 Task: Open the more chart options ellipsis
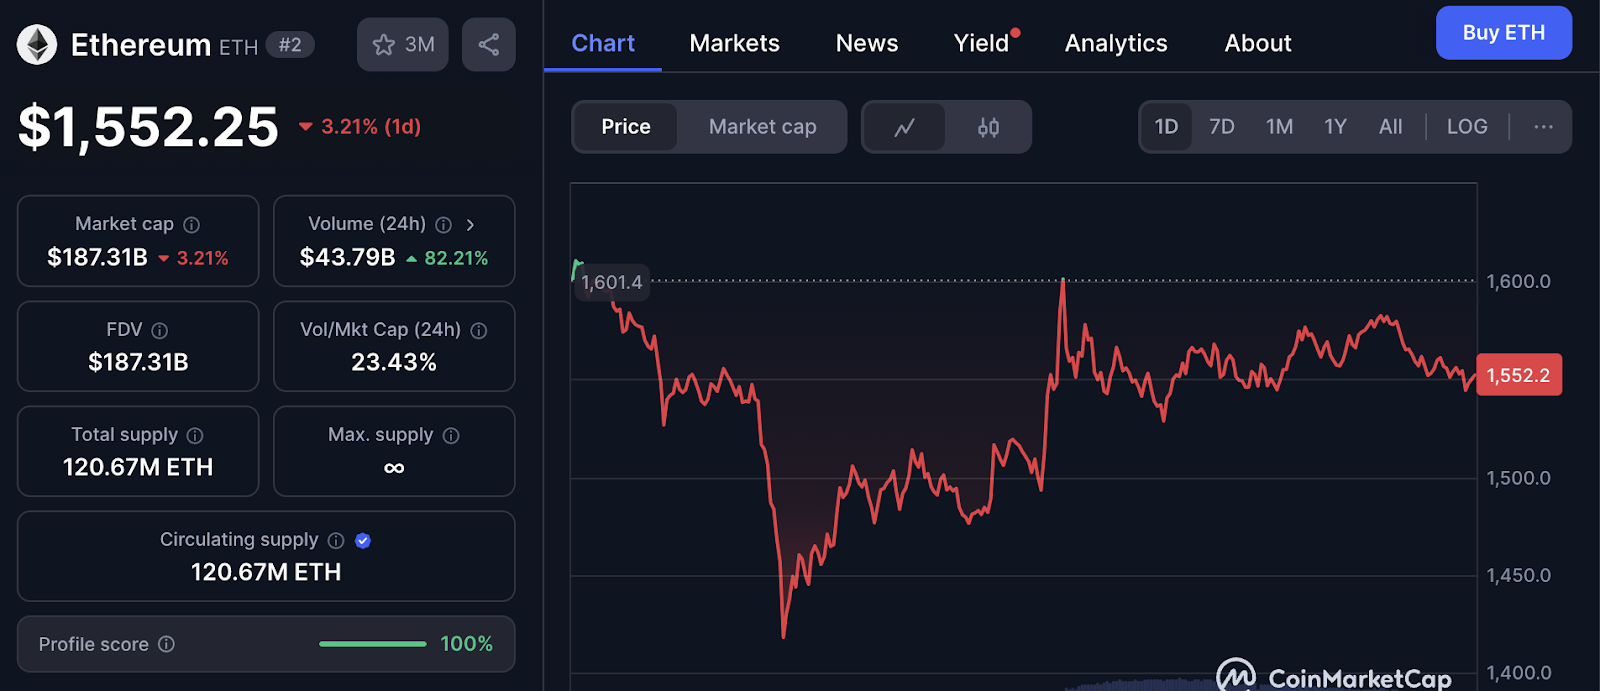pyautogui.click(x=1543, y=127)
